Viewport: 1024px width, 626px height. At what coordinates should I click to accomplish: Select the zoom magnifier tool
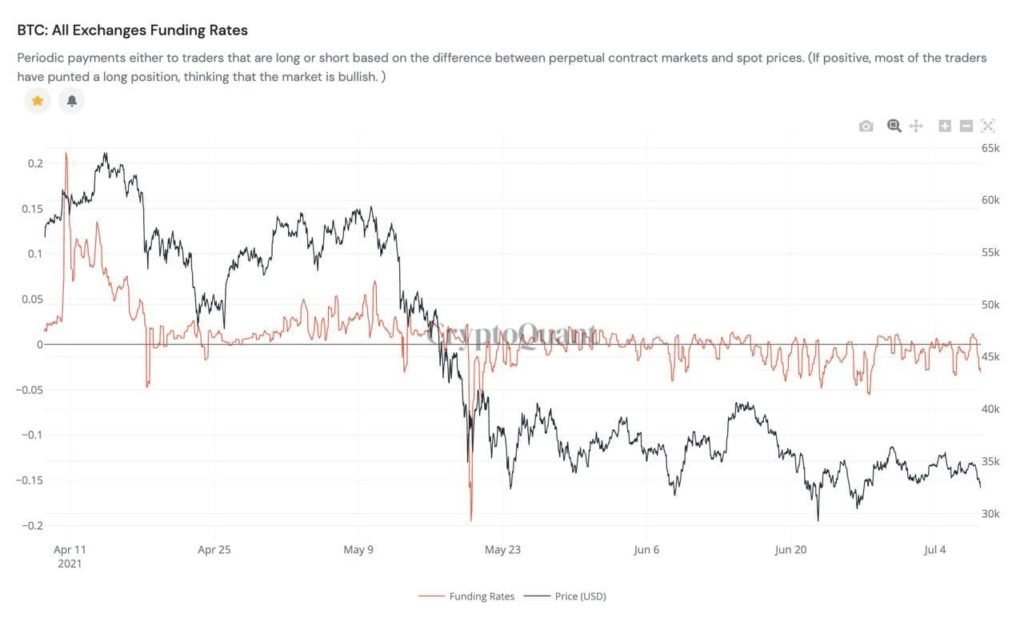(x=894, y=126)
